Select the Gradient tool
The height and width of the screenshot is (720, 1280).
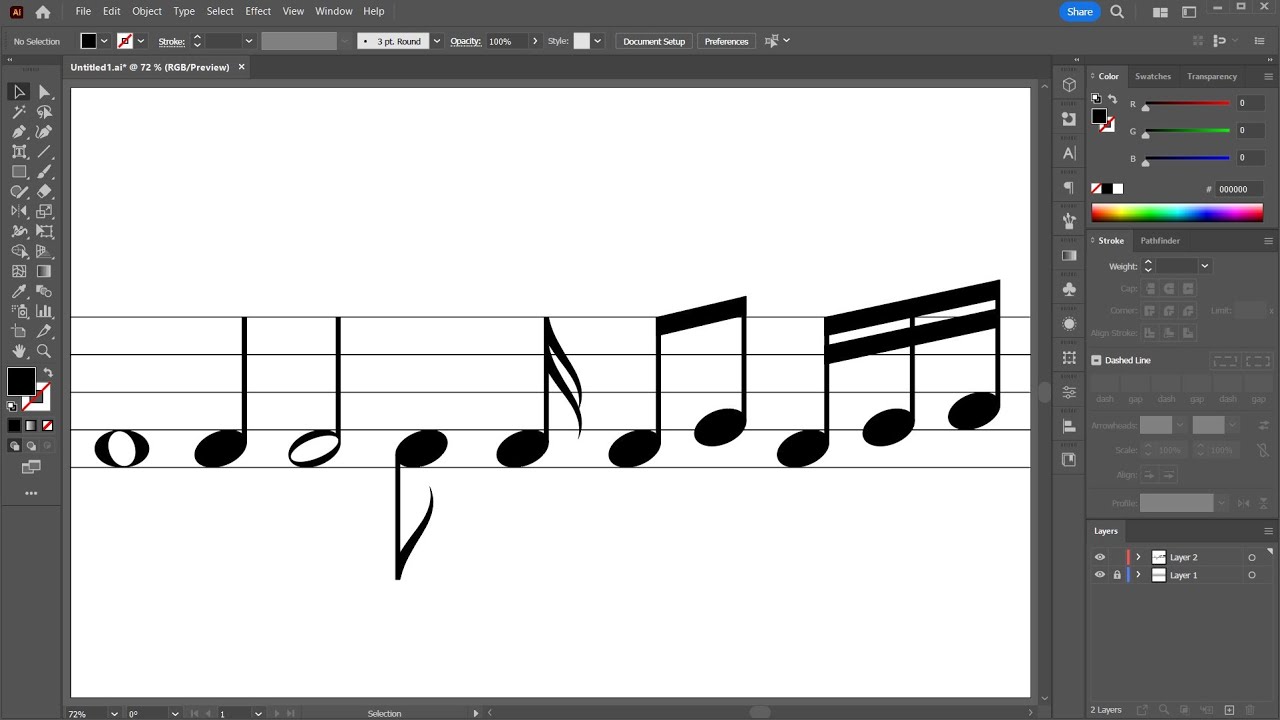[x=44, y=271]
